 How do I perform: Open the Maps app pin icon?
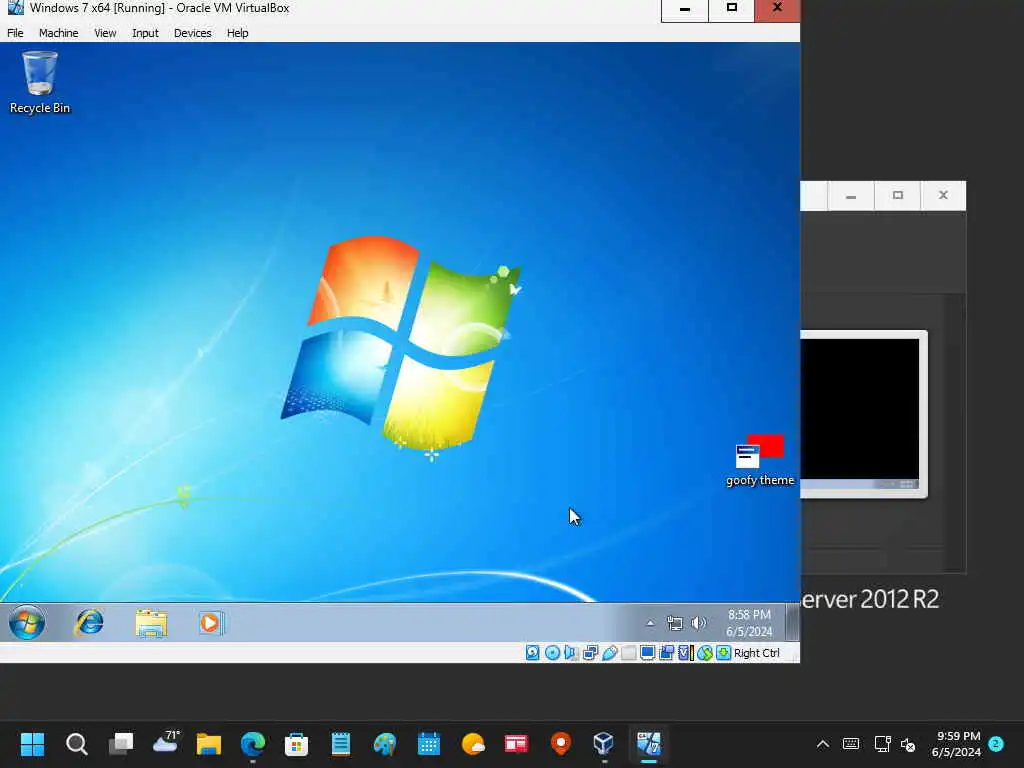pos(560,744)
